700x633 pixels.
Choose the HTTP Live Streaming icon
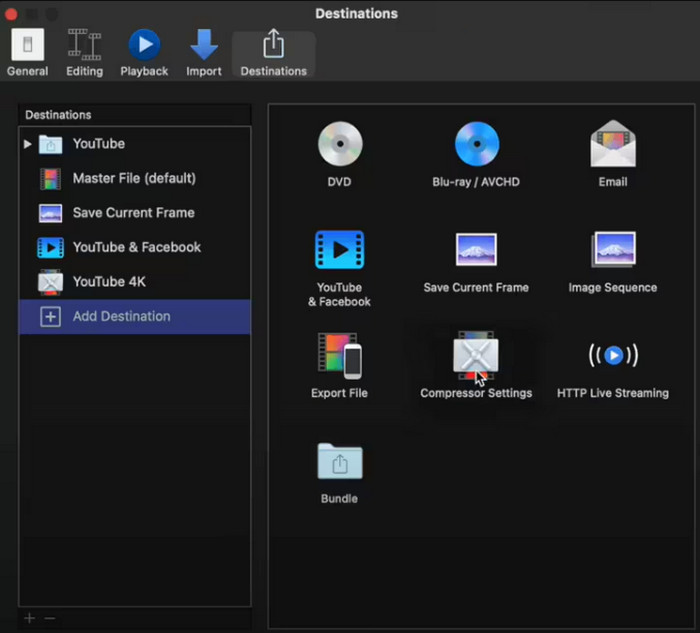coord(613,356)
